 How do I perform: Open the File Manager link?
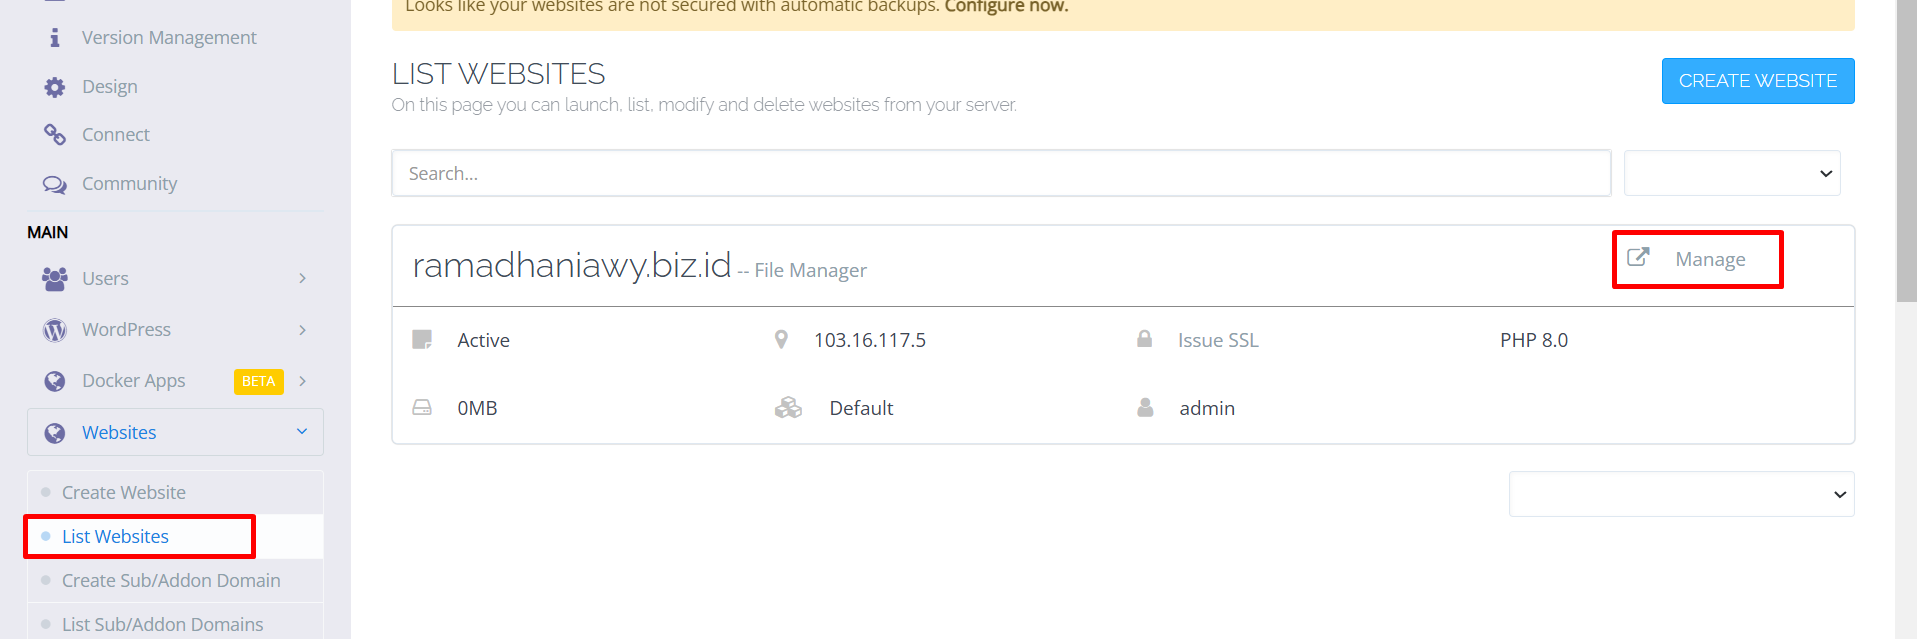point(810,270)
